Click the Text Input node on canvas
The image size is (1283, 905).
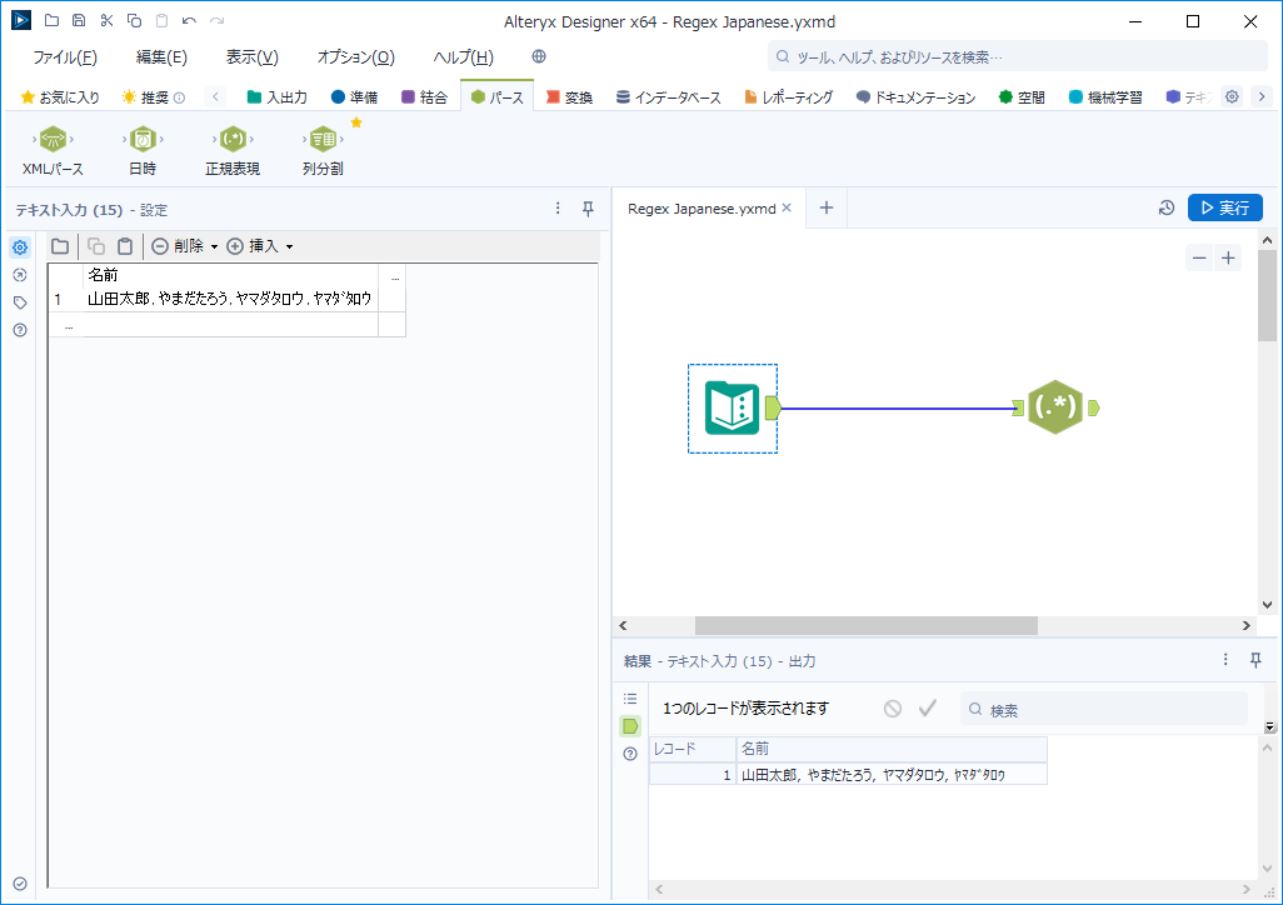(x=732, y=408)
